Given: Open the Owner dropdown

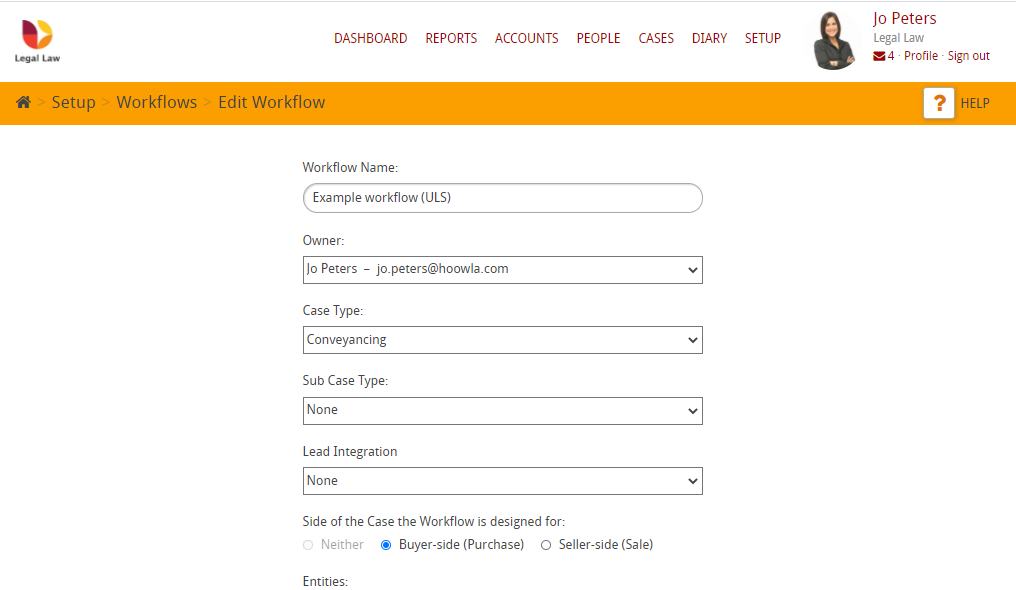Looking at the screenshot, I should click(x=502, y=269).
